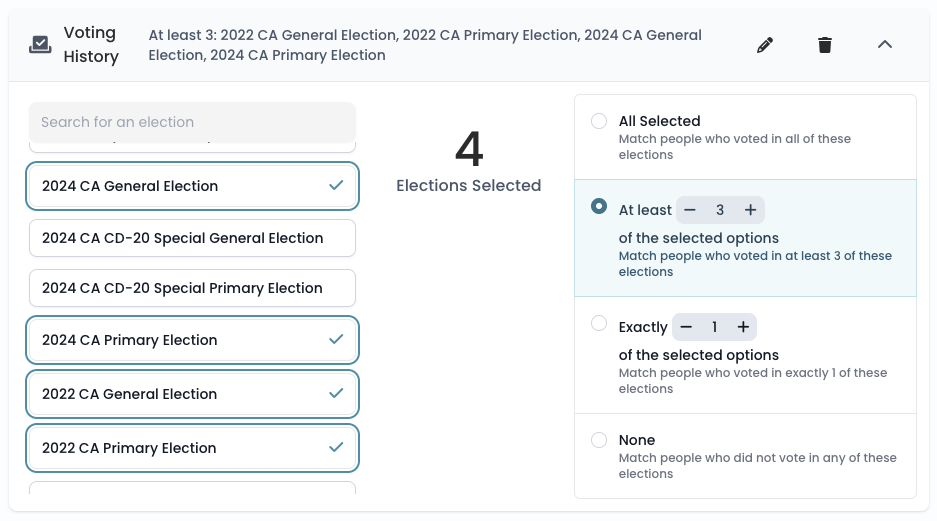Image resolution: width=937 pixels, height=521 pixels.
Task: Deselect 2024 CA General Election
Action: [192, 186]
